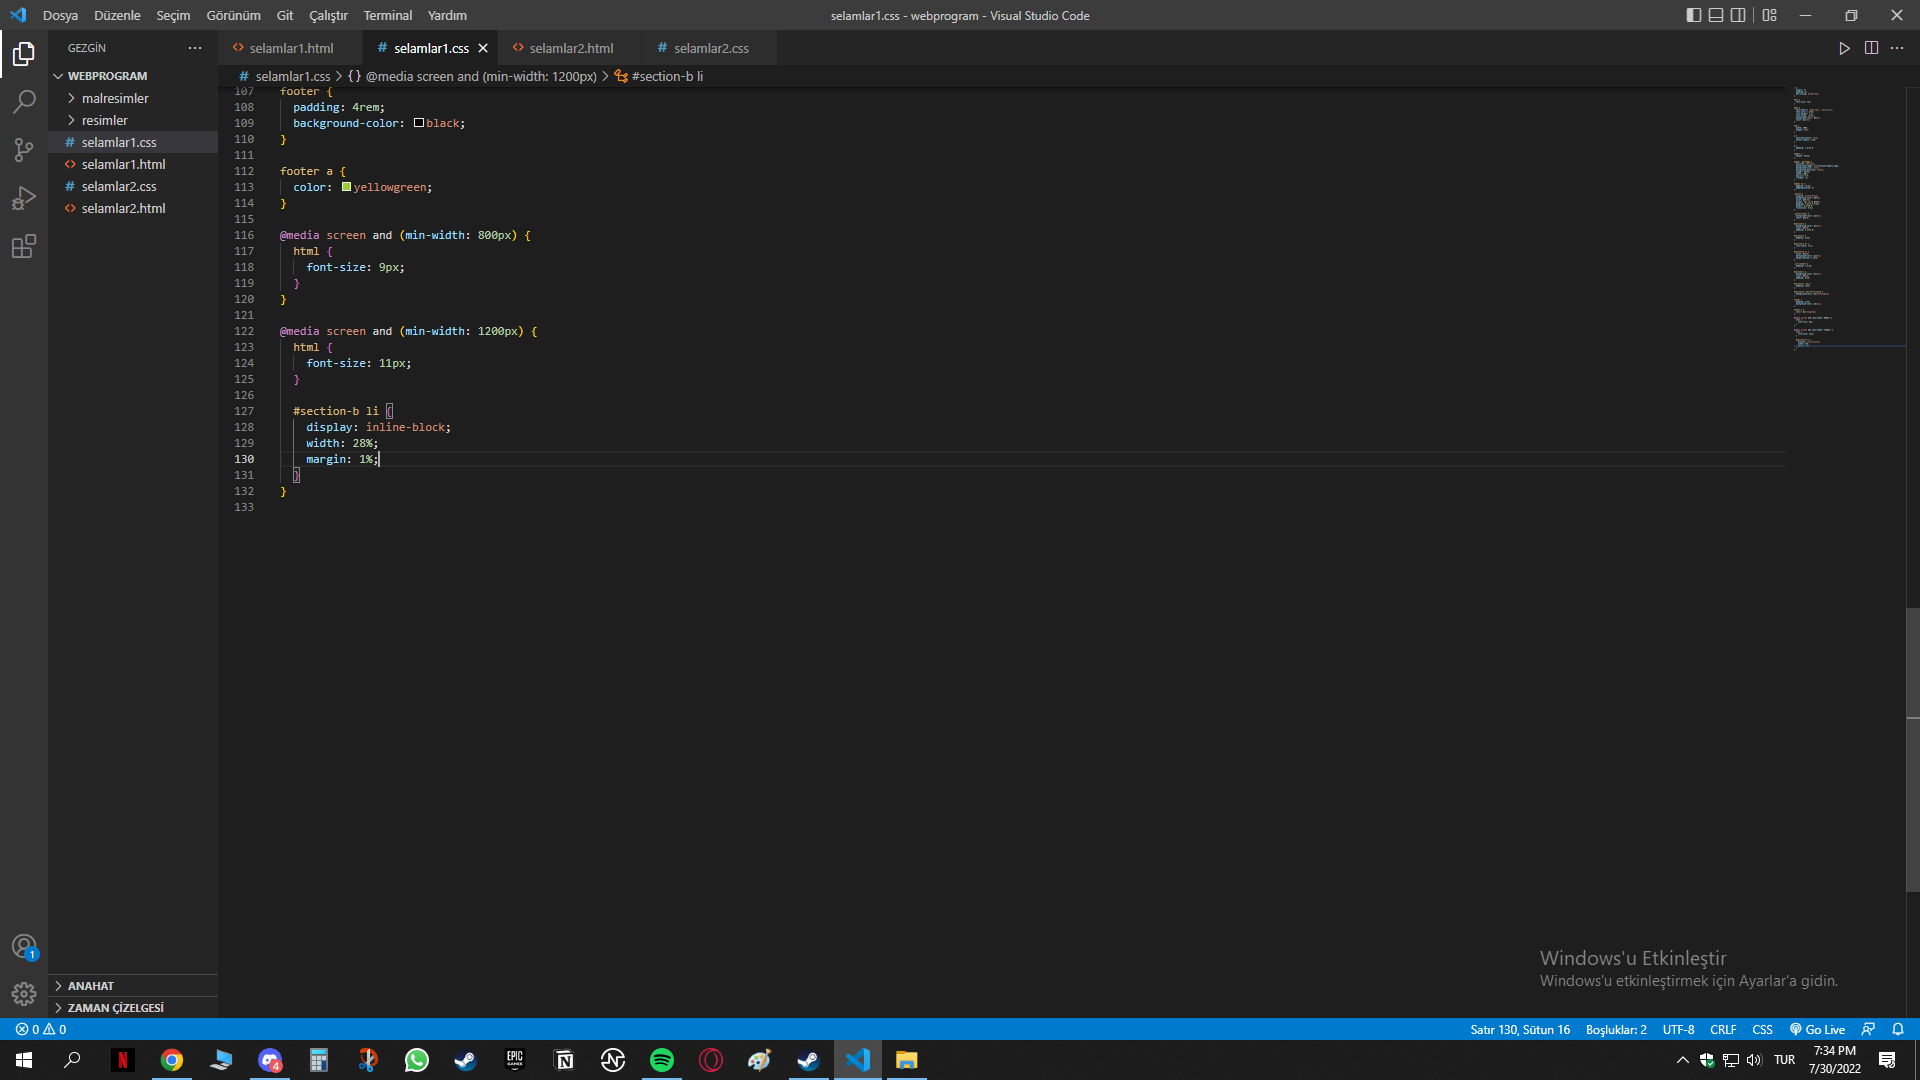The height and width of the screenshot is (1080, 1920).
Task: Click the Windows Start button
Action: pos(24,1060)
